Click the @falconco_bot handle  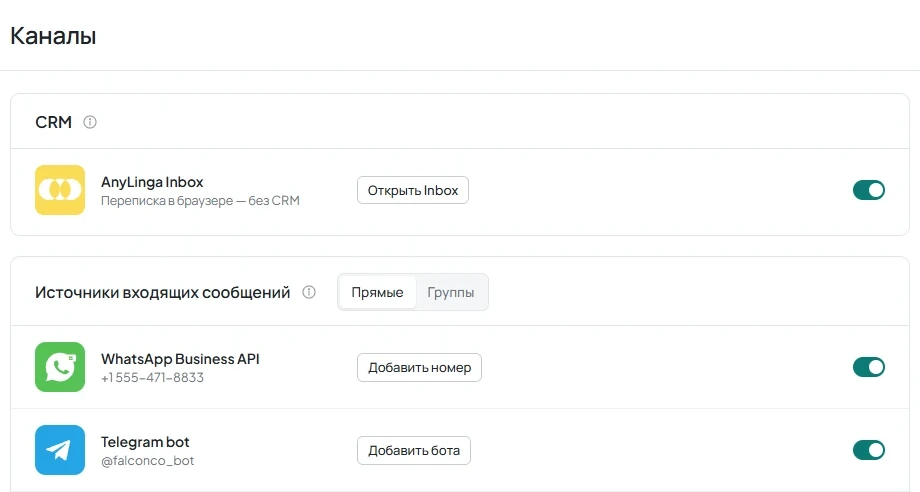pos(147,461)
